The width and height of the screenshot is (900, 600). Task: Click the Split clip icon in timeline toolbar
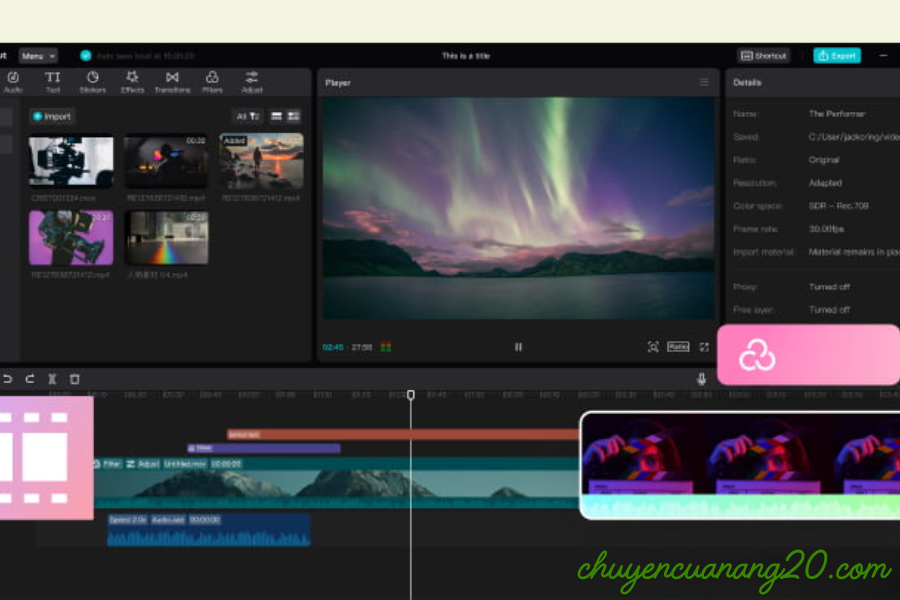pos(52,379)
